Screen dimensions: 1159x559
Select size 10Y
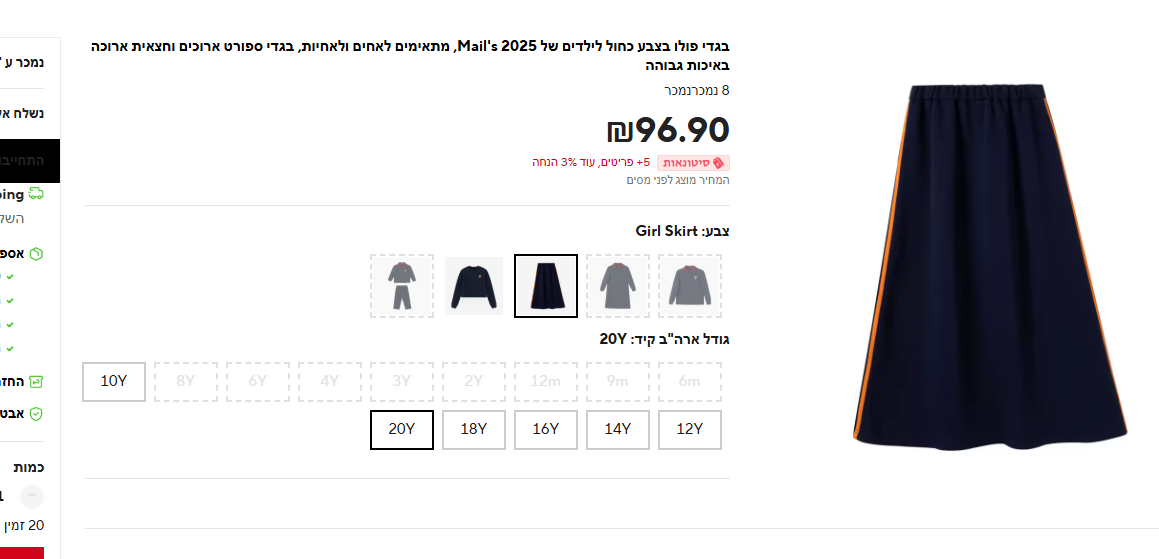[x=114, y=382]
